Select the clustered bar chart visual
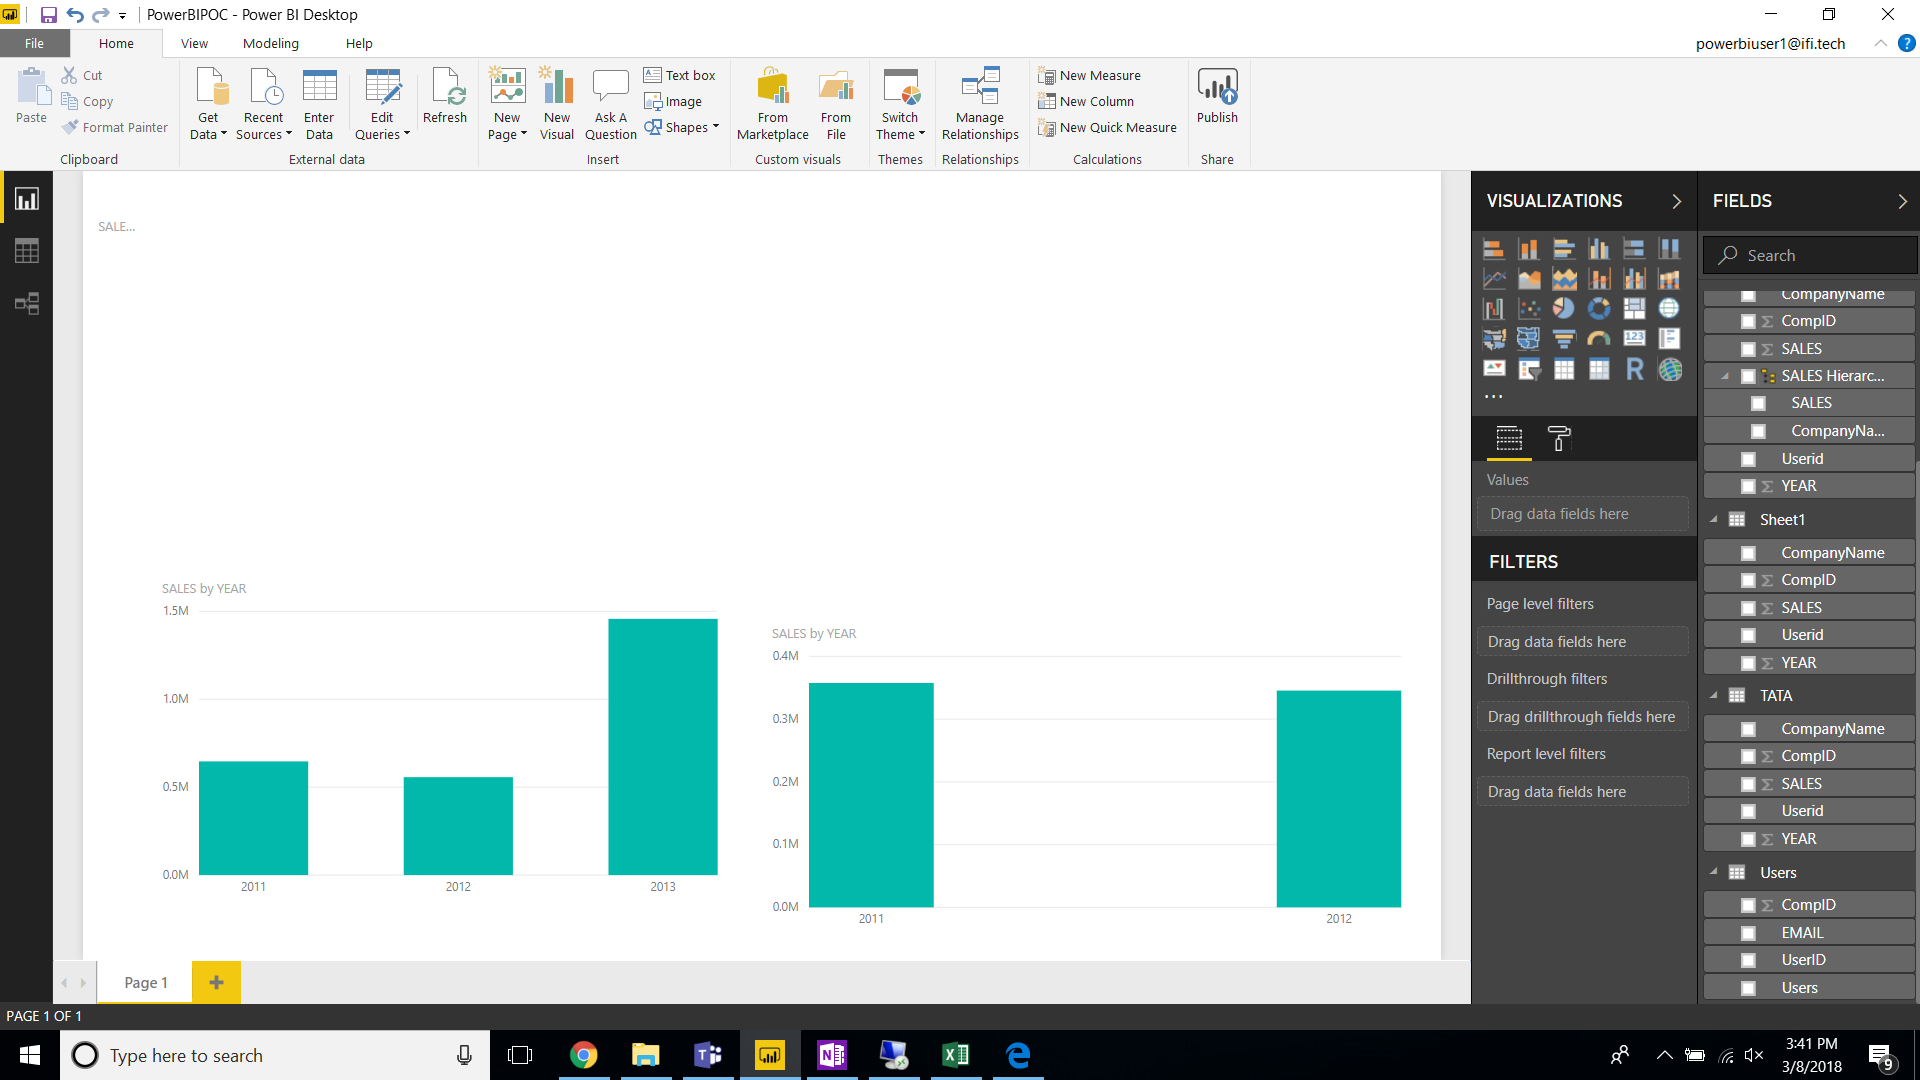This screenshot has height=1080, width=1920. click(1564, 249)
